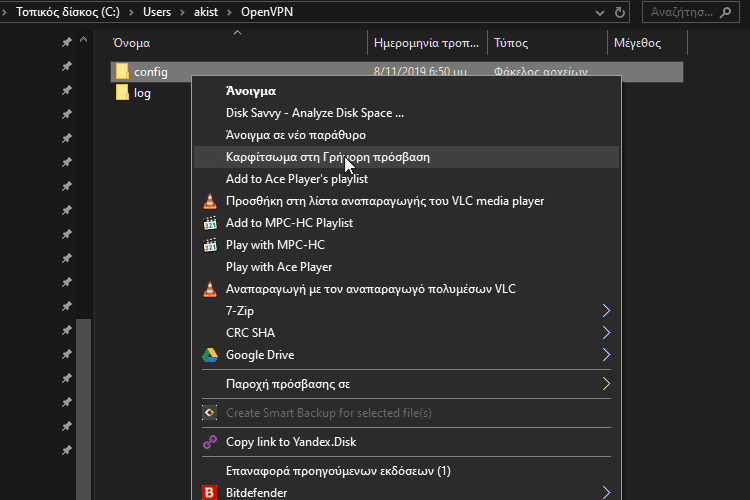Image resolution: width=750 pixels, height=500 pixels.
Task: Click the Smart Backup icon
Action: coord(210,412)
